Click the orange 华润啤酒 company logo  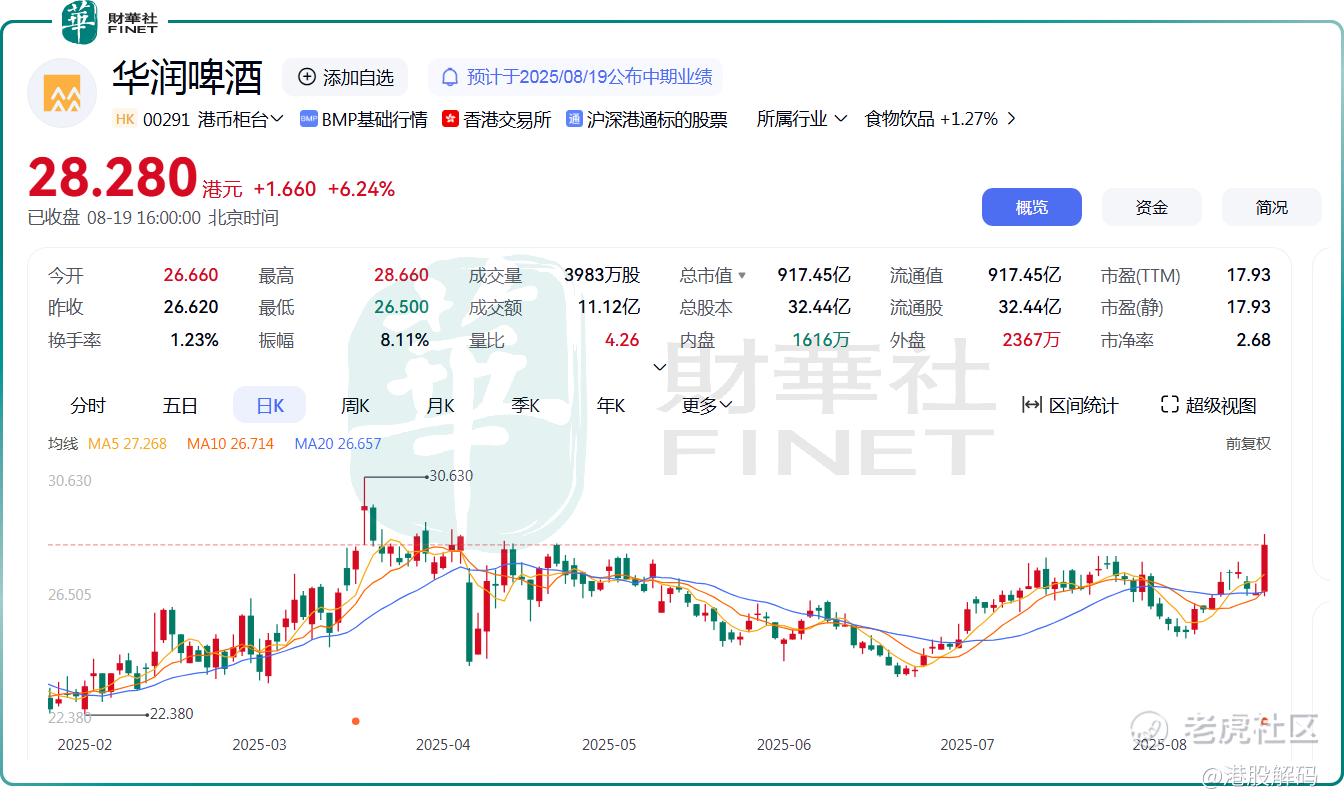(62, 94)
